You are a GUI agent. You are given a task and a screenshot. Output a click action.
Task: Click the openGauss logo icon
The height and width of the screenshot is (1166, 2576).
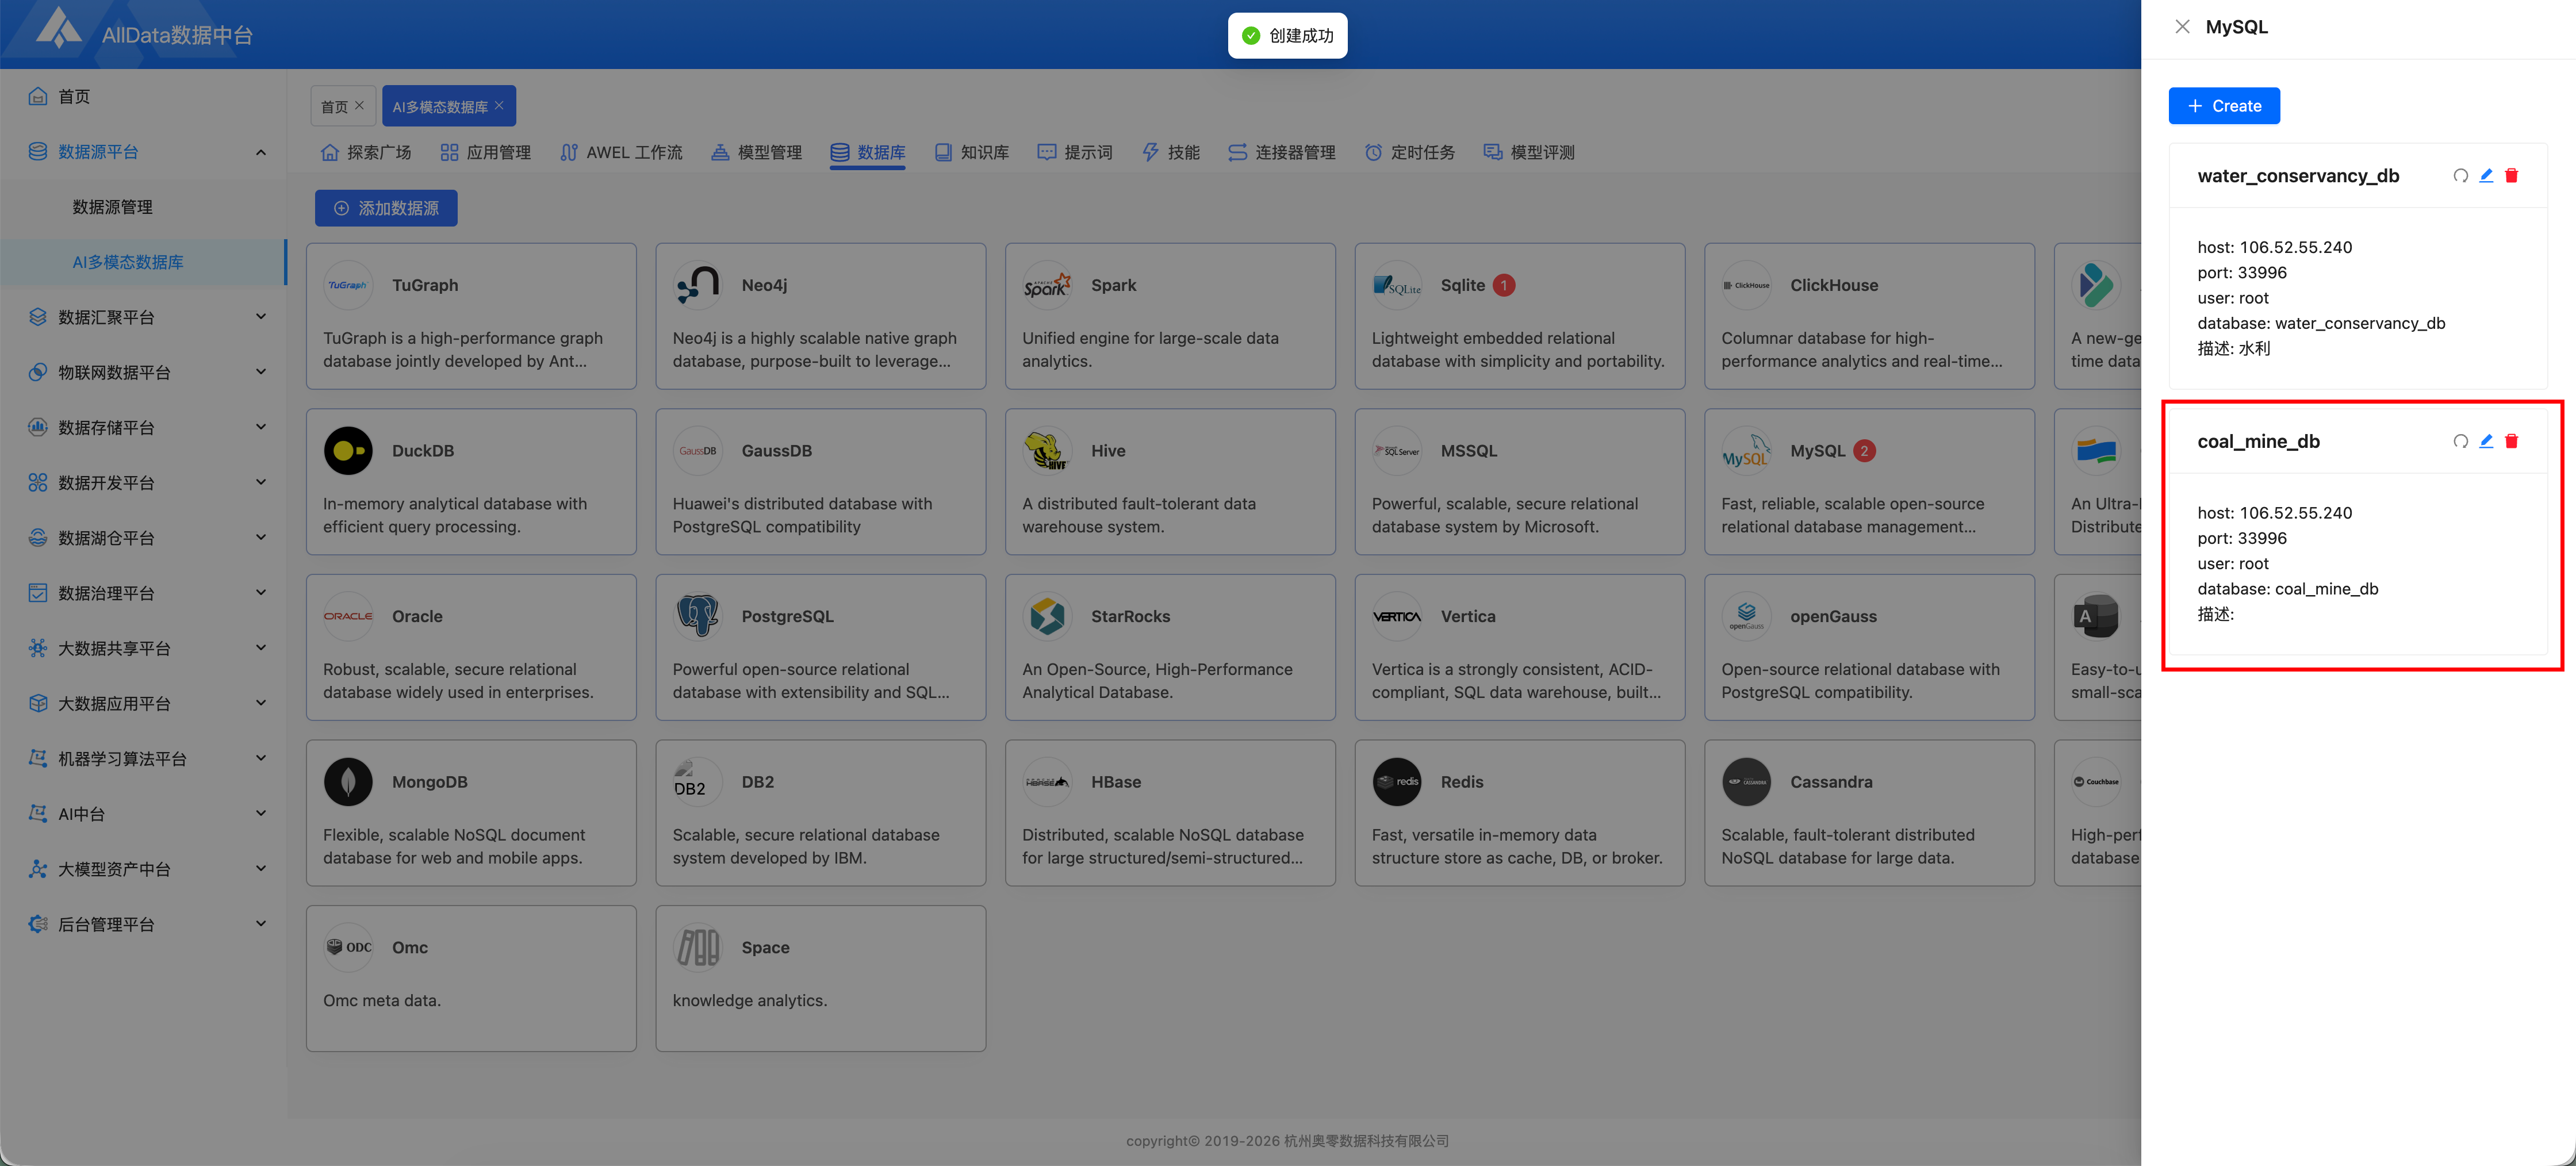[1746, 616]
